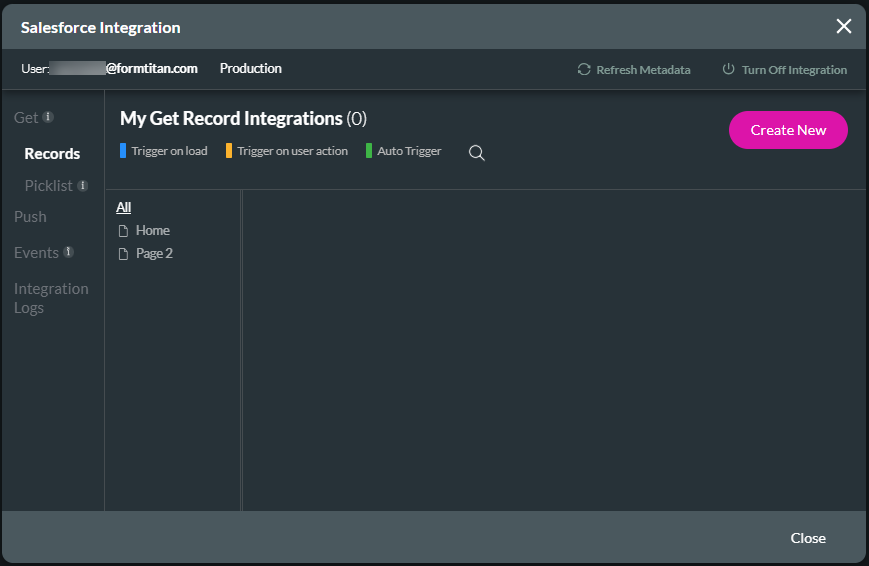869x566 pixels.
Task: Click the Production environment label
Action: 251,68
